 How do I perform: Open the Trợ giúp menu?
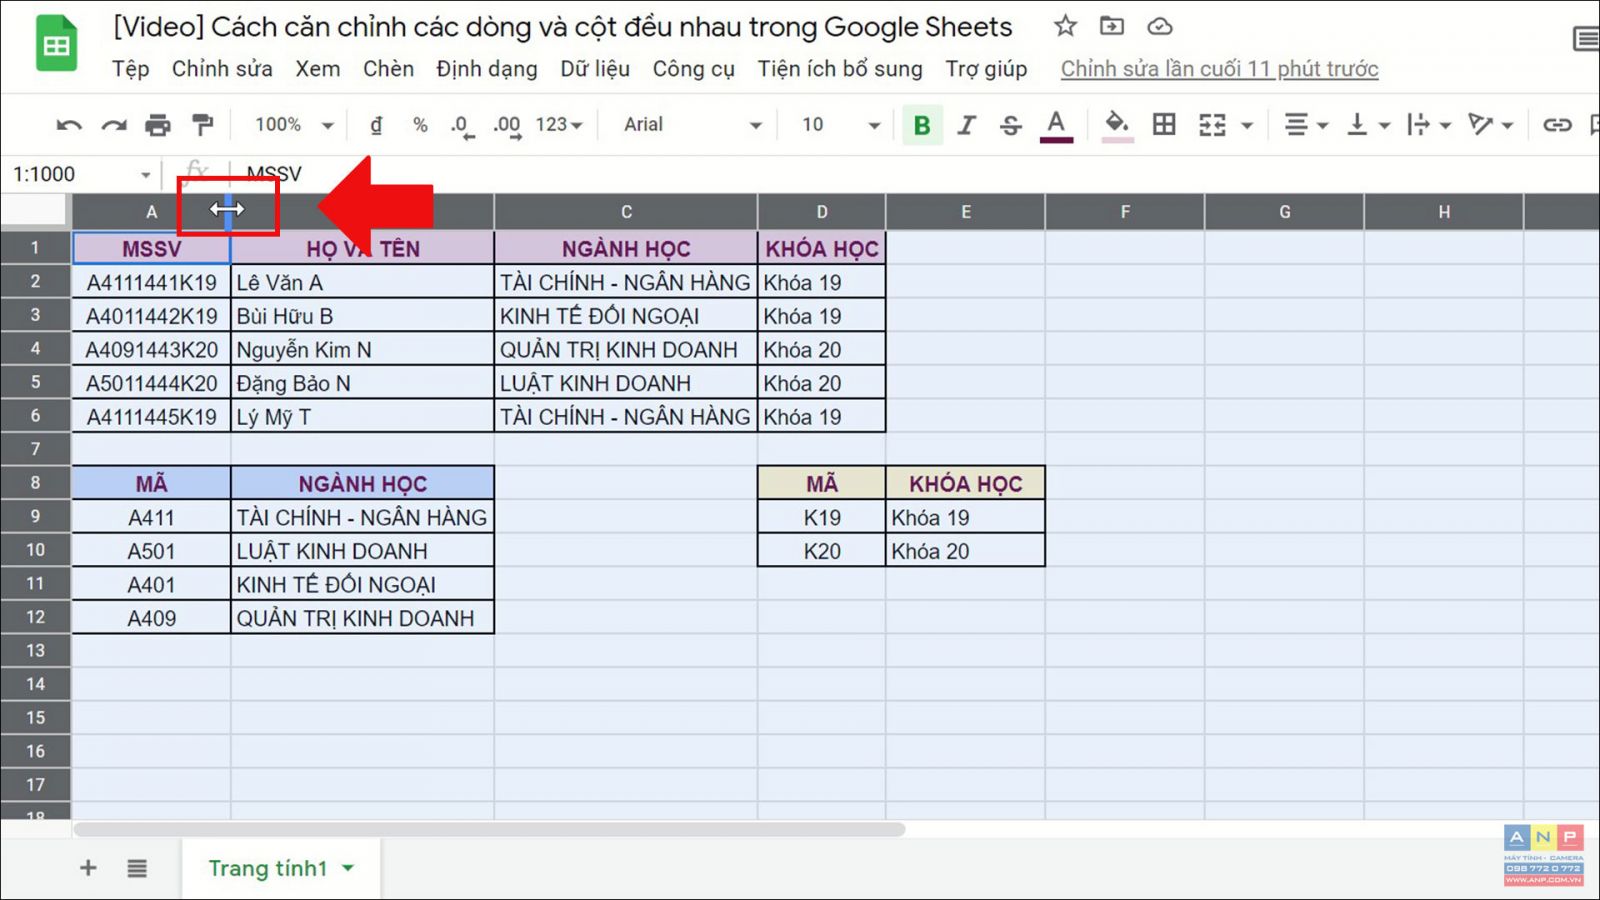tap(986, 69)
